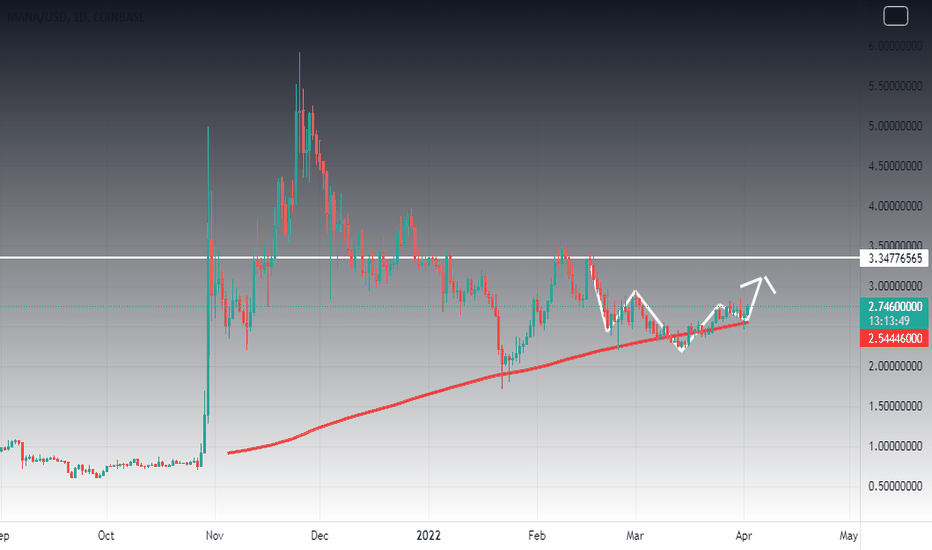This screenshot has height=550, width=932.
Task: Click the Oct label on the time axis
Action: [x=106, y=536]
